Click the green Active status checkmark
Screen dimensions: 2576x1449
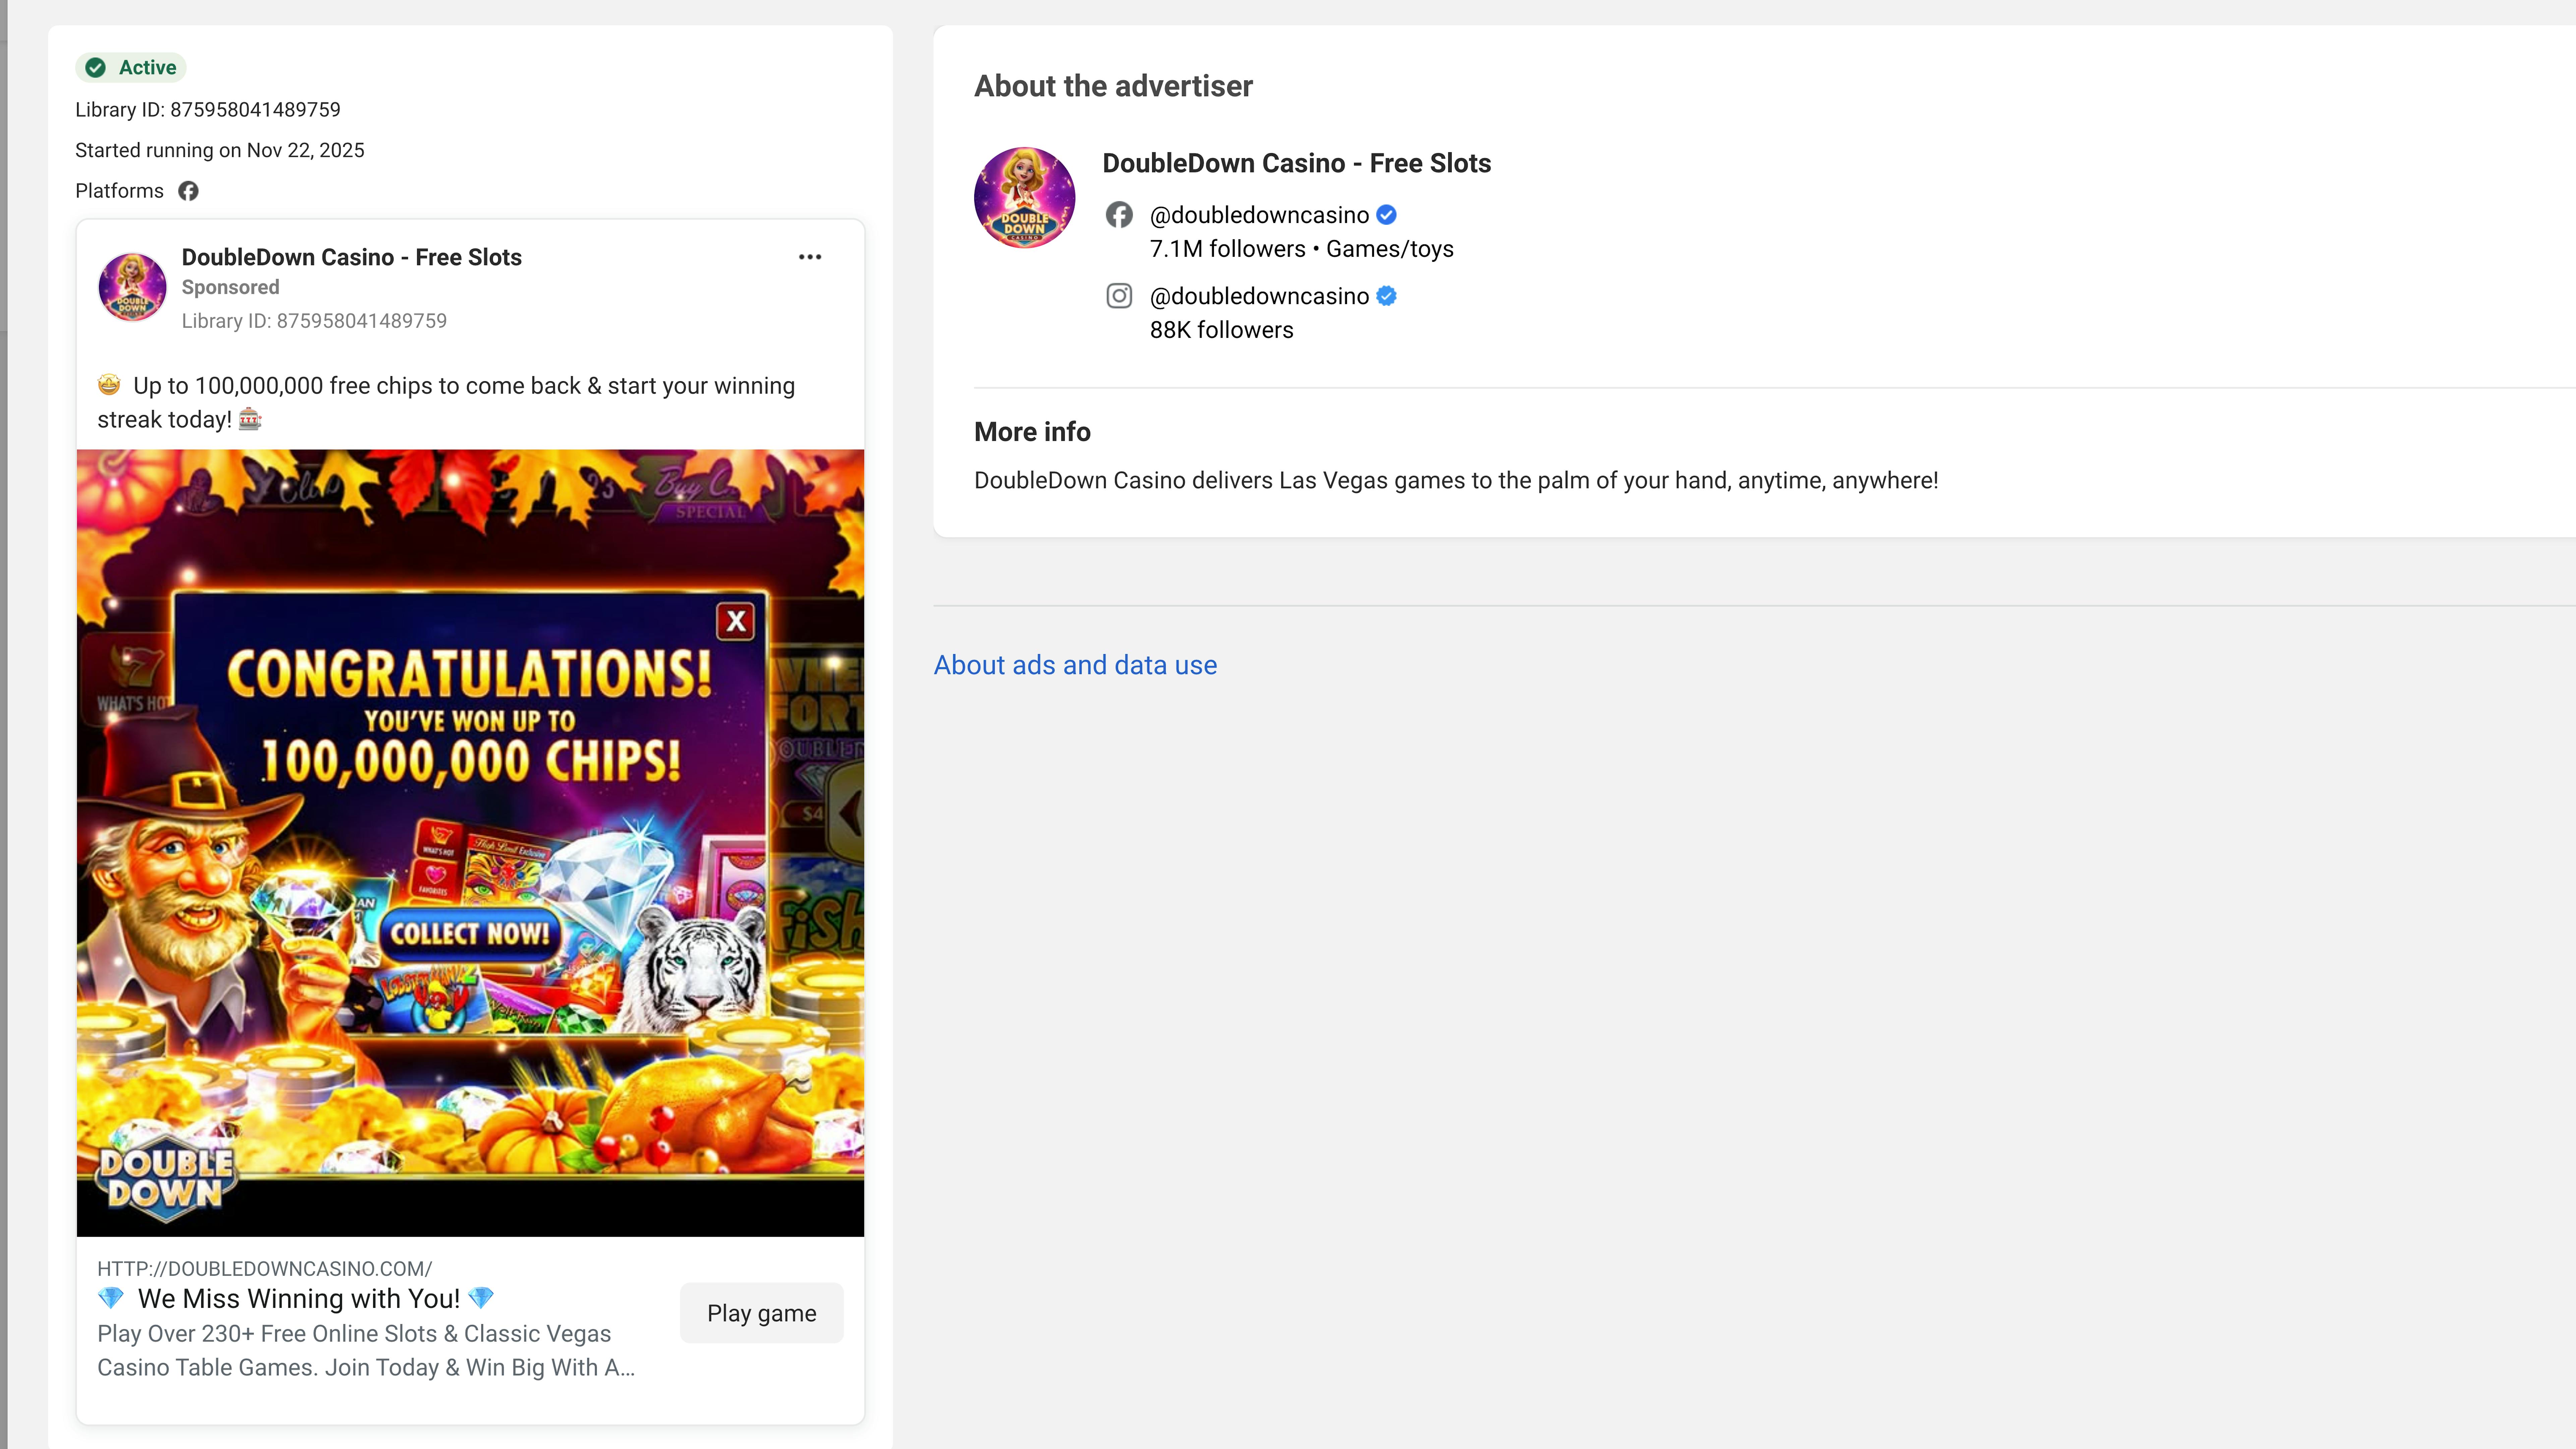(x=96, y=68)
